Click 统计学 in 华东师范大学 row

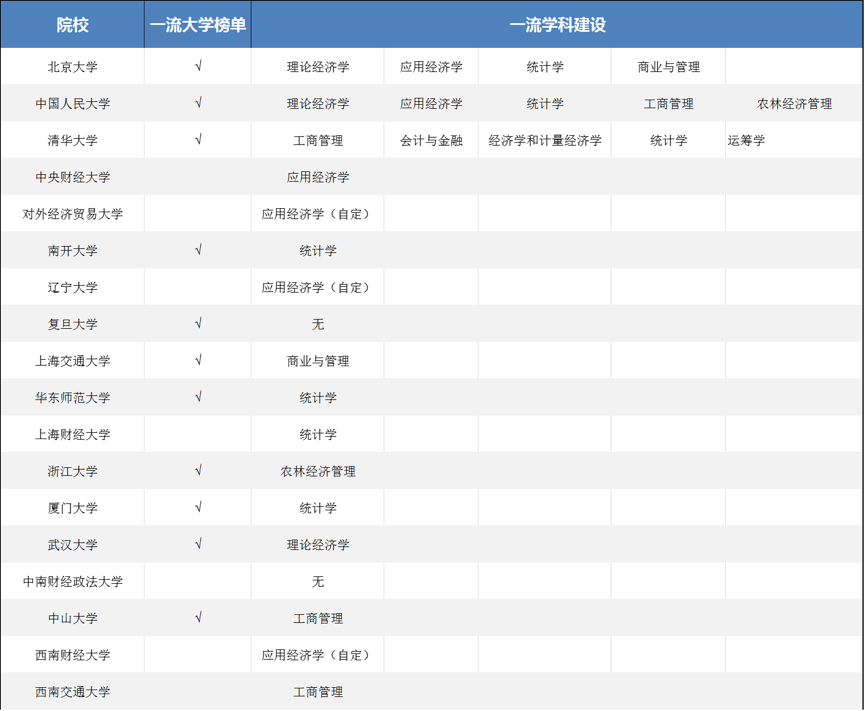318,398
